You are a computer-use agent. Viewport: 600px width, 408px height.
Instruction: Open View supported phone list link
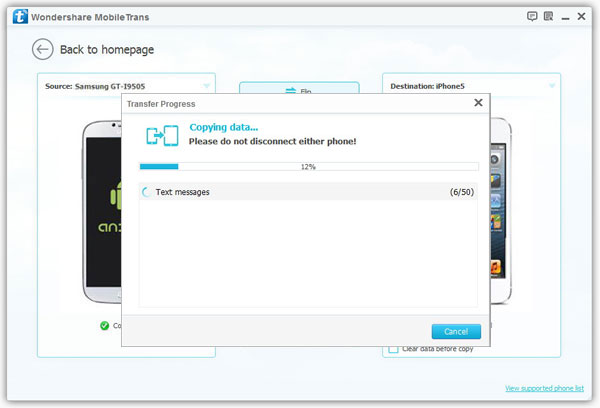point(544,388)
